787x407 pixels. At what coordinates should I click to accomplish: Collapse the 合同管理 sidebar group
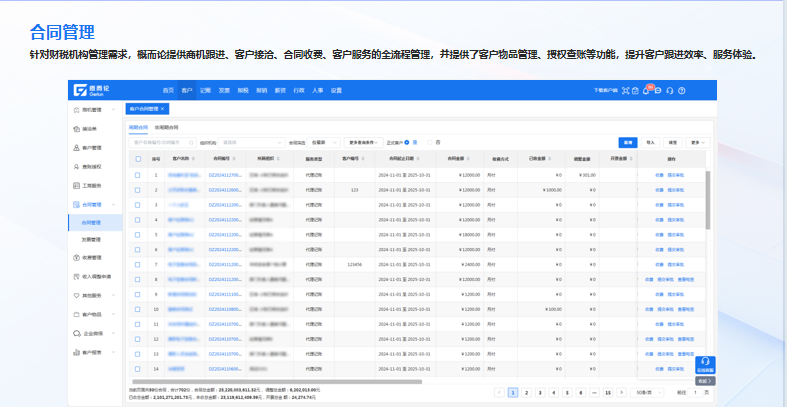click(x=114, y=204)
